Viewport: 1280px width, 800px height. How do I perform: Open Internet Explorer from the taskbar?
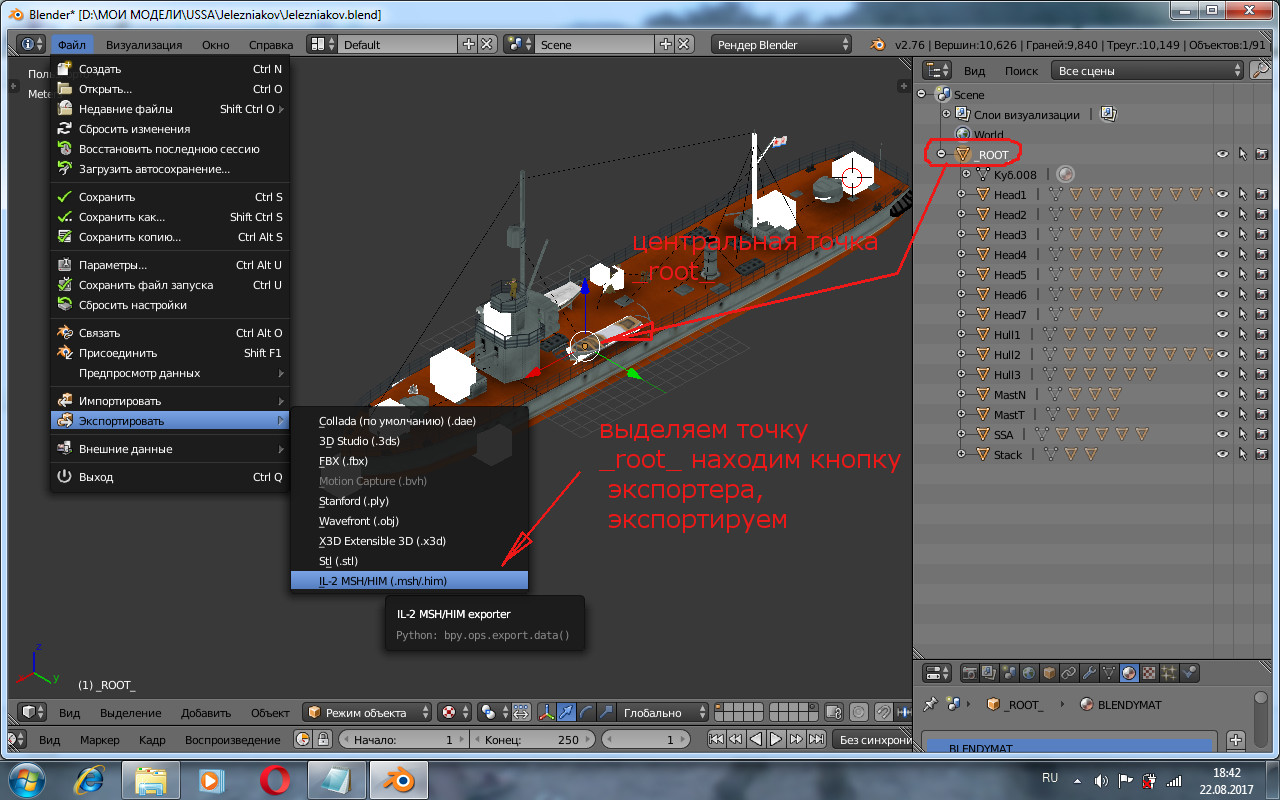click(89, 778)
